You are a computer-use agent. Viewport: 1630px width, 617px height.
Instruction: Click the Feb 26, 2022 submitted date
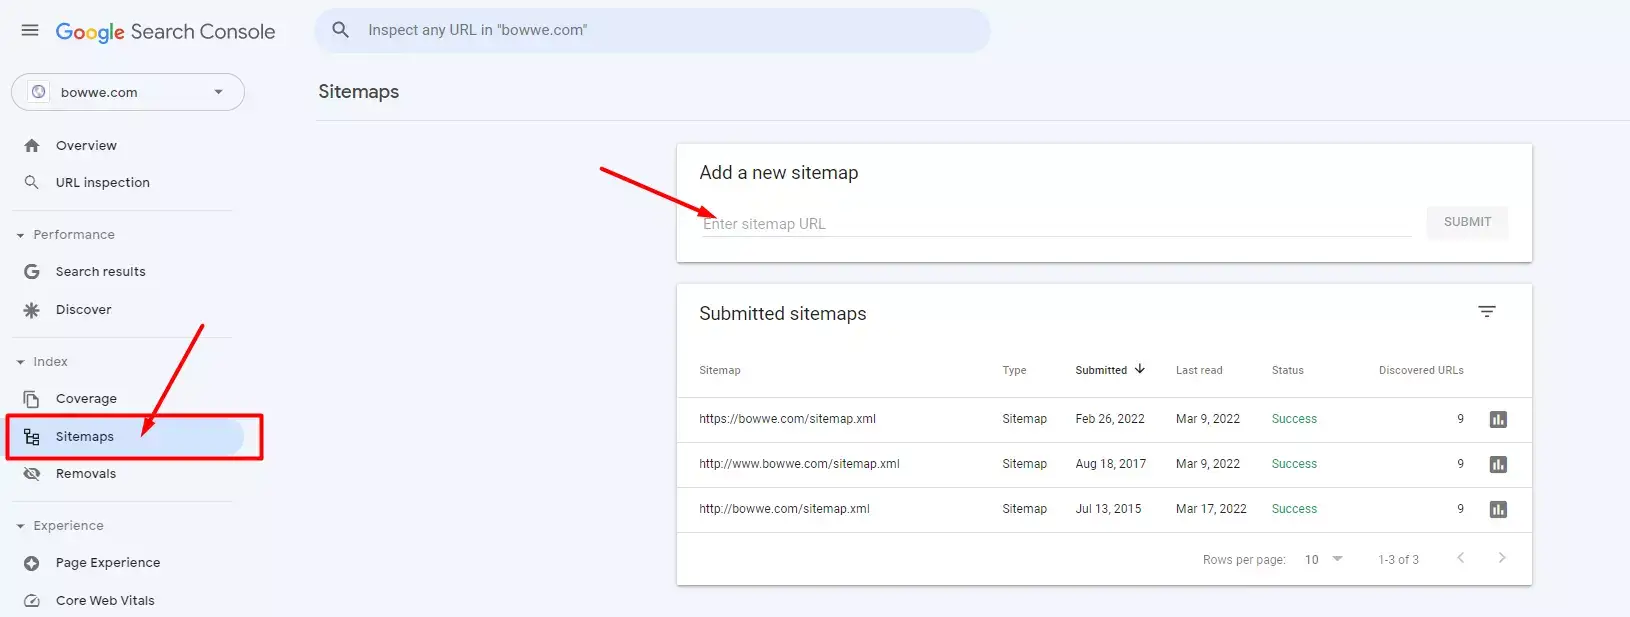1110,419
